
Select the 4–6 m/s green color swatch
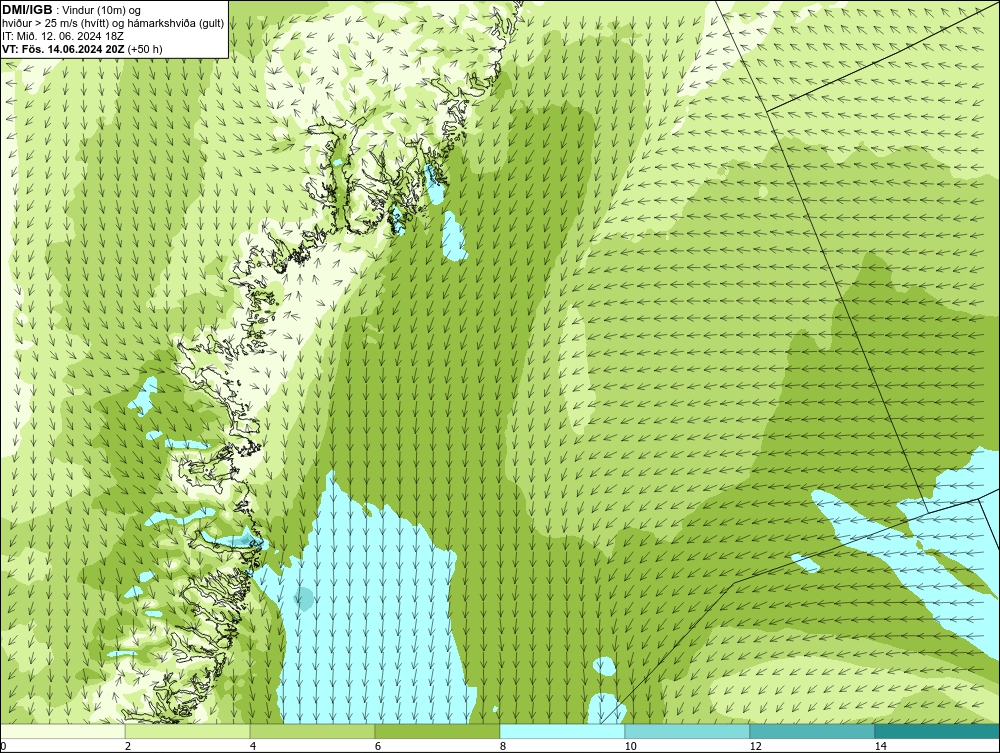click(x=312, y=731)
